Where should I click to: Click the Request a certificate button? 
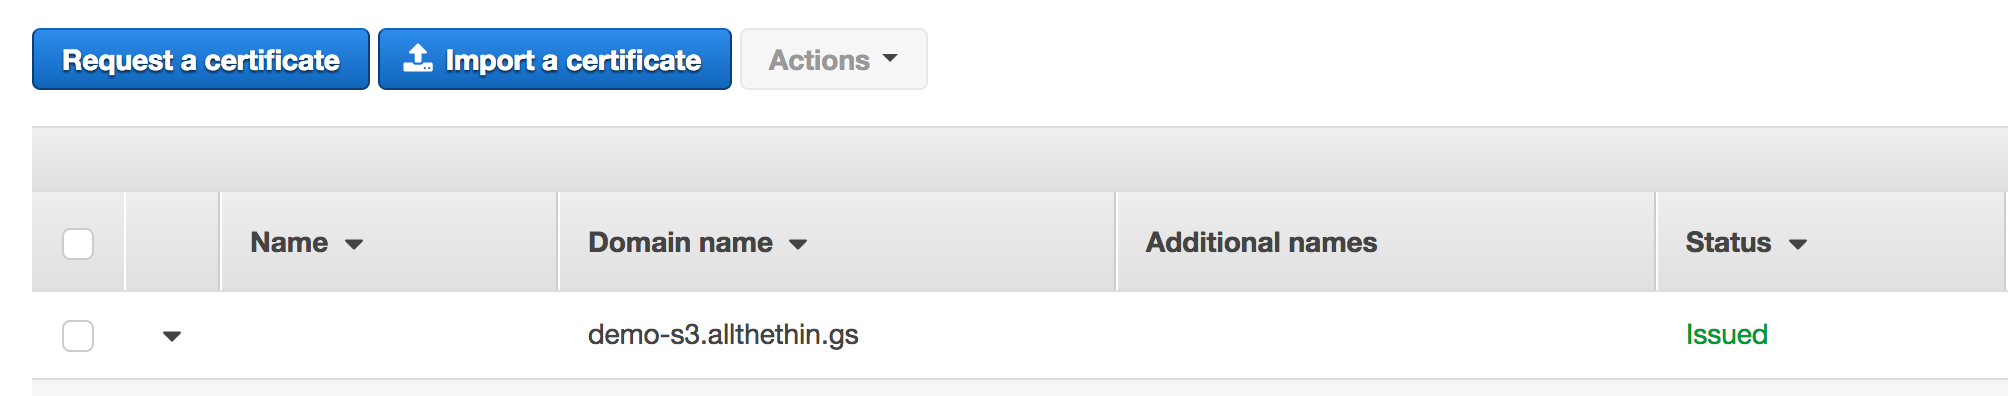pyautogui.click(x=201, y=59)
